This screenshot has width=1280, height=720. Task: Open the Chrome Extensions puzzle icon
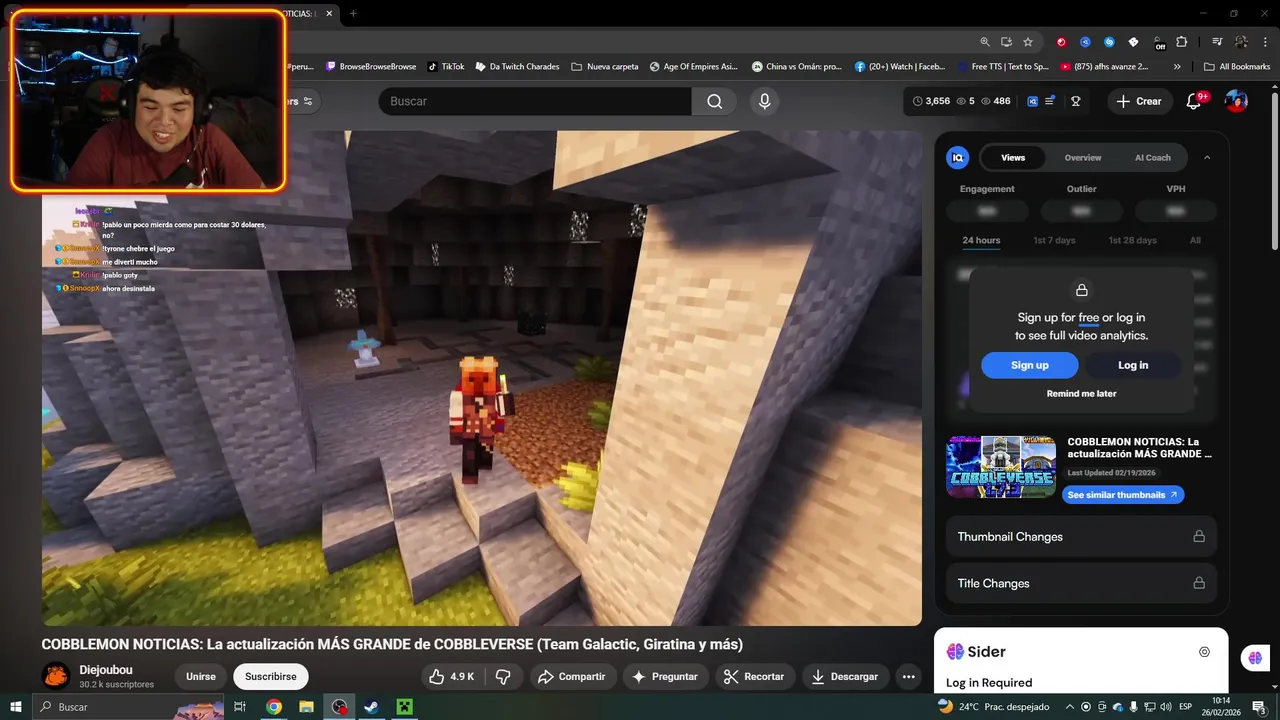tap(1182, 42)
